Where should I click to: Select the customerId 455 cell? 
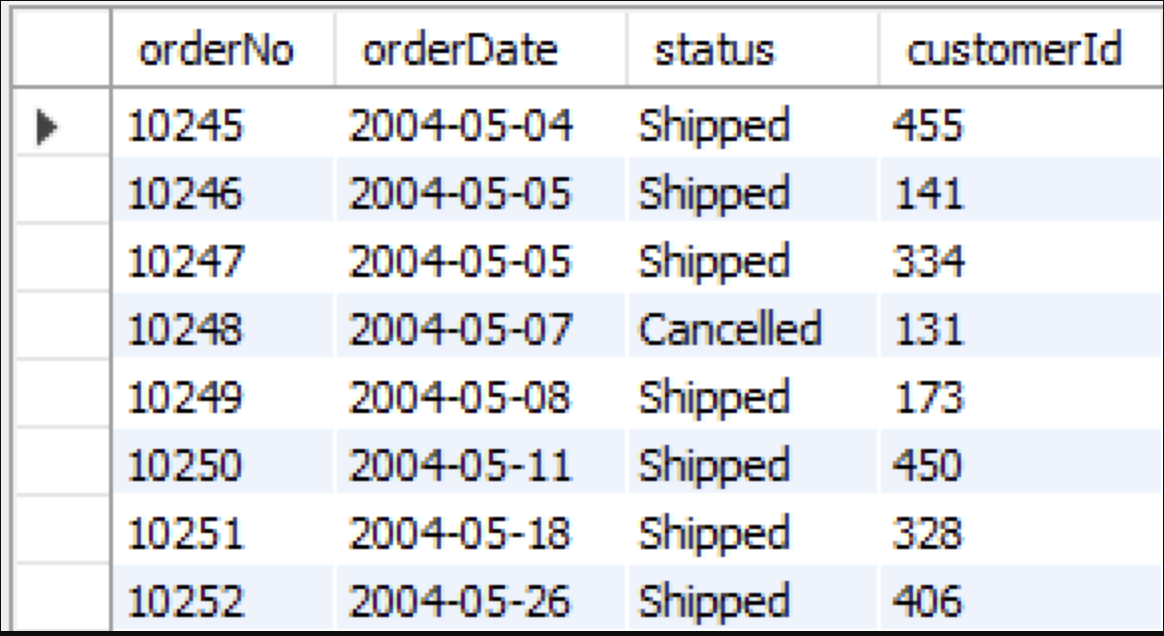click(x=1022, y=124)
